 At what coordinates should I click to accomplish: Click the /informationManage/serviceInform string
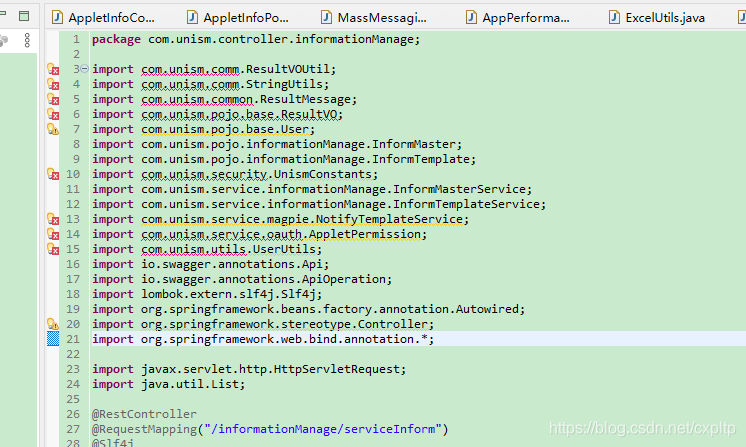323,428
